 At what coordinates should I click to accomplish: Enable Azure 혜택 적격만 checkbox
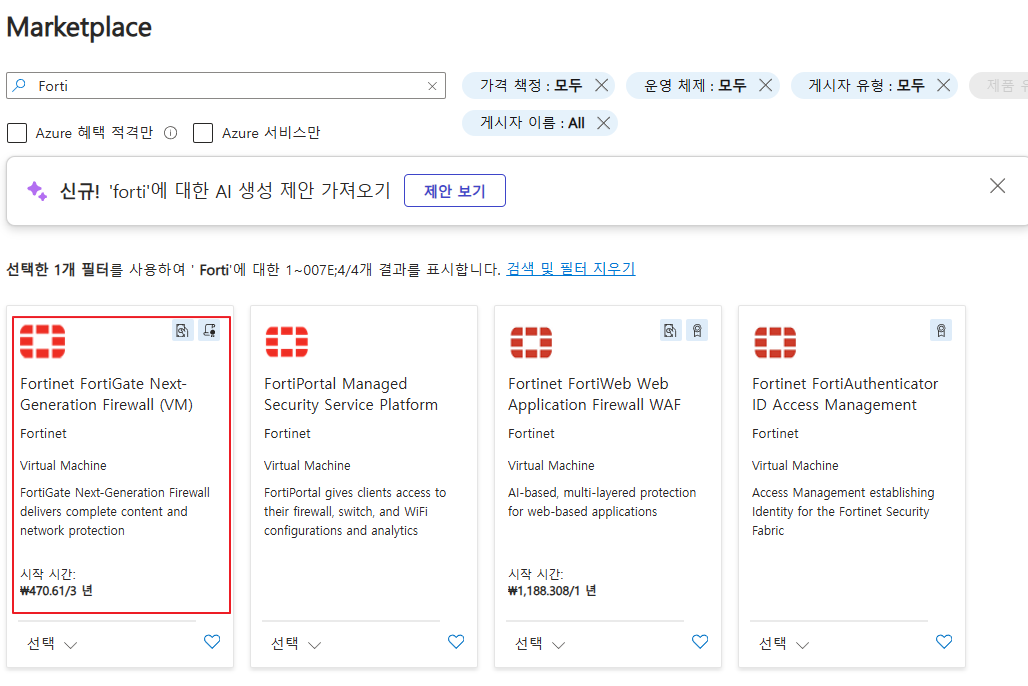17,133
